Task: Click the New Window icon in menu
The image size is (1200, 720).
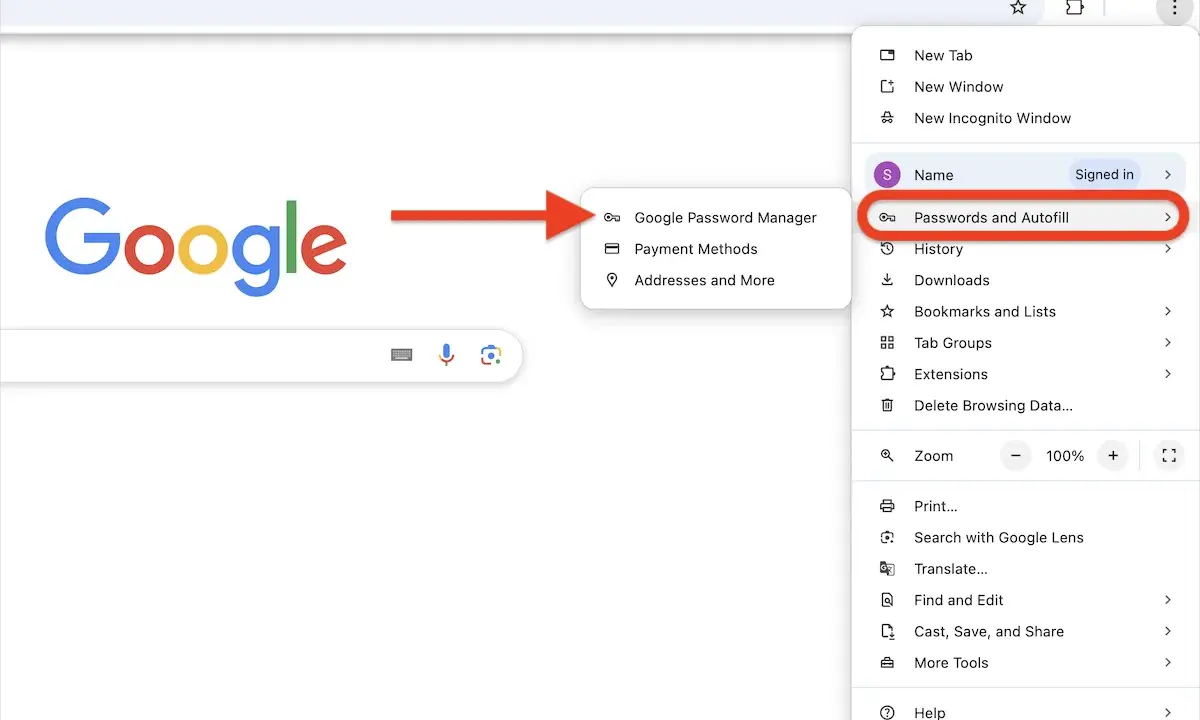Action: click(x=887, y=87)
